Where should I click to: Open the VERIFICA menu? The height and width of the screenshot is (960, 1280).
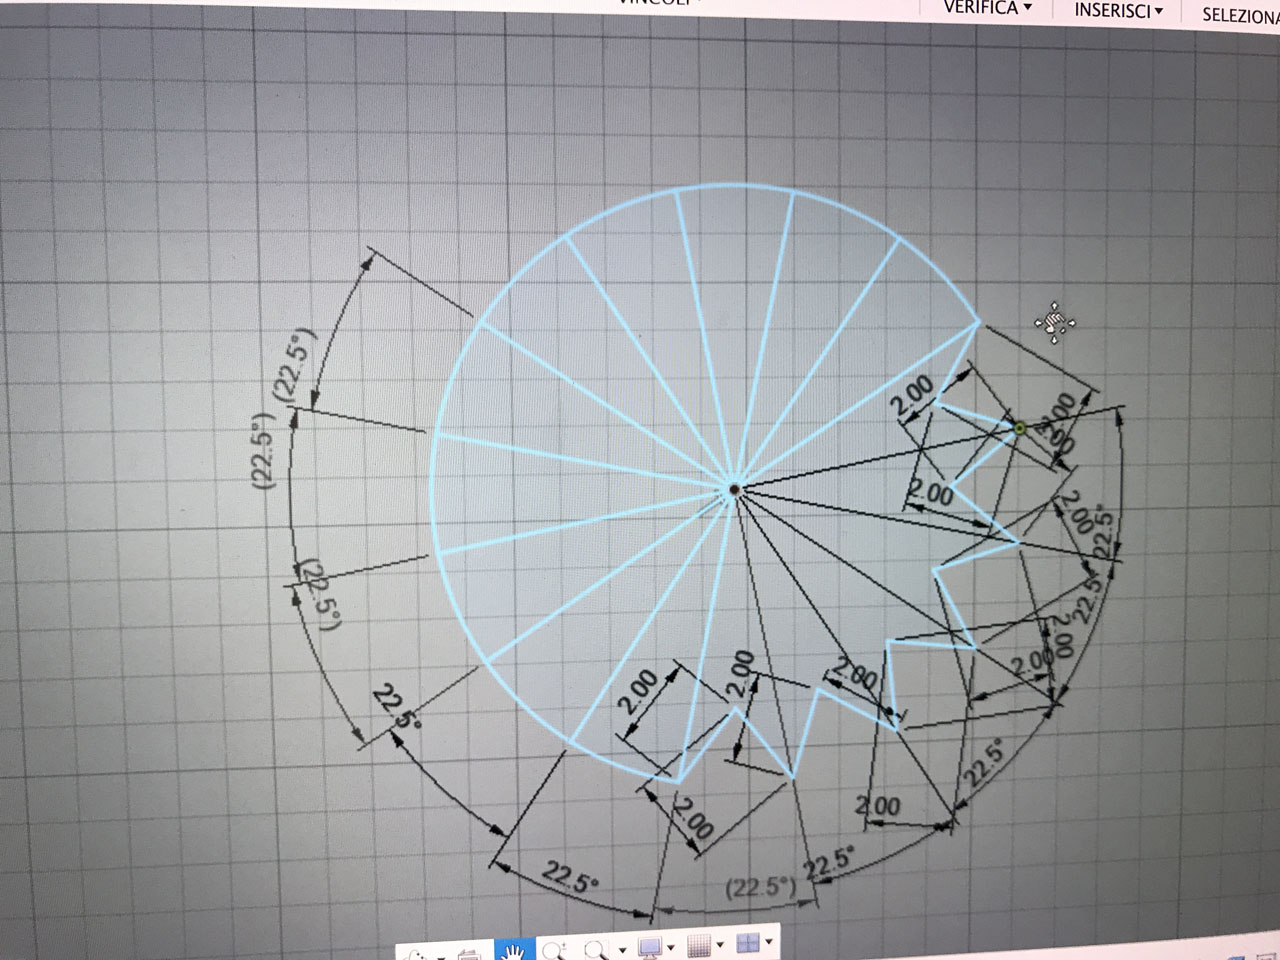point(987,8)
